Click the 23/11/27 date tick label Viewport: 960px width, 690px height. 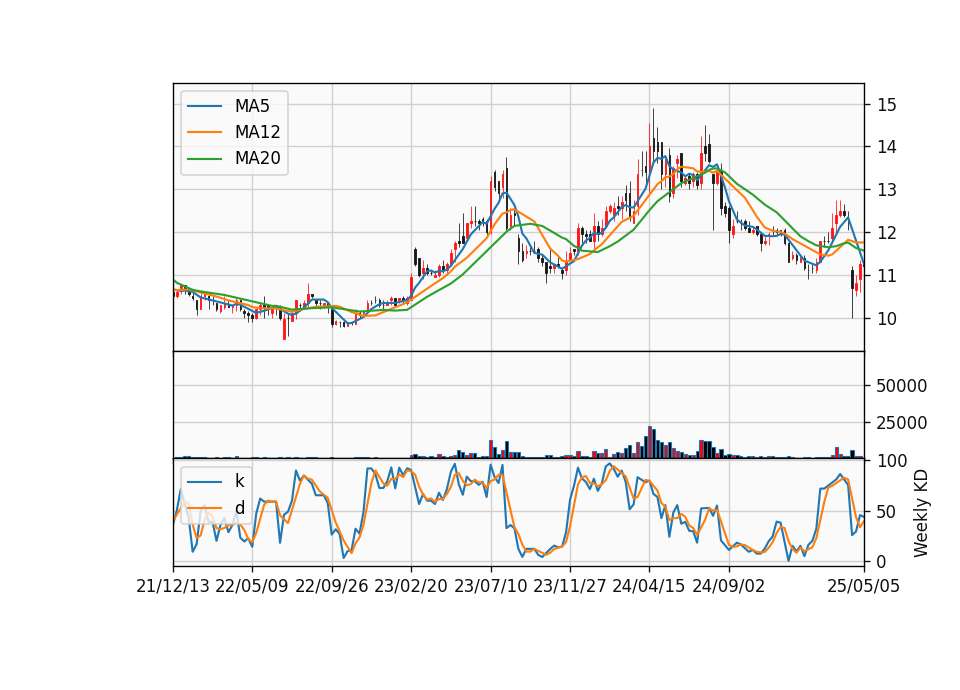570,587
